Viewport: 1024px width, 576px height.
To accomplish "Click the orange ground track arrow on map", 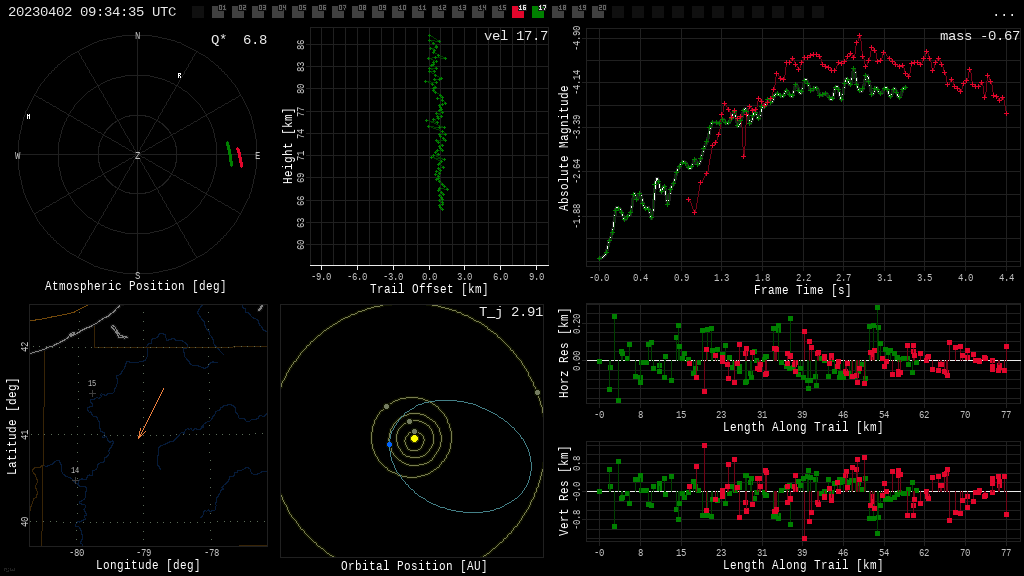I will coord(151,413).
